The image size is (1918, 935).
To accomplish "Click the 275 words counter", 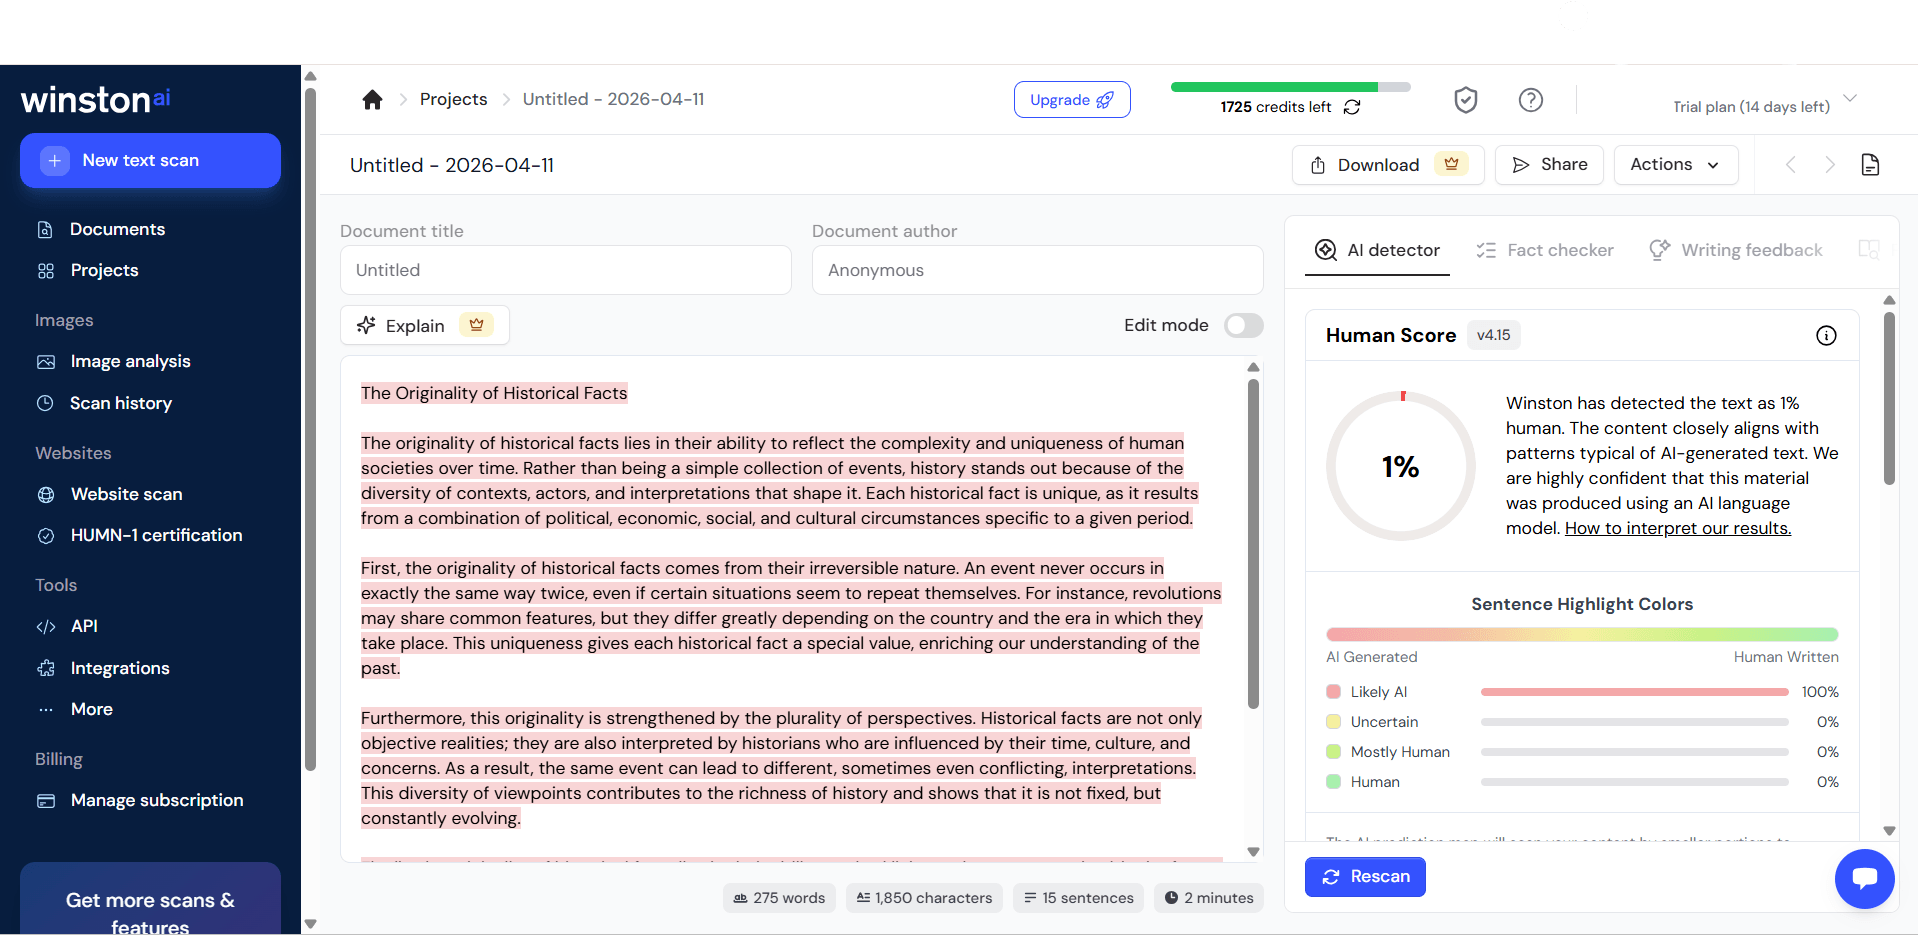I will 779,898.
